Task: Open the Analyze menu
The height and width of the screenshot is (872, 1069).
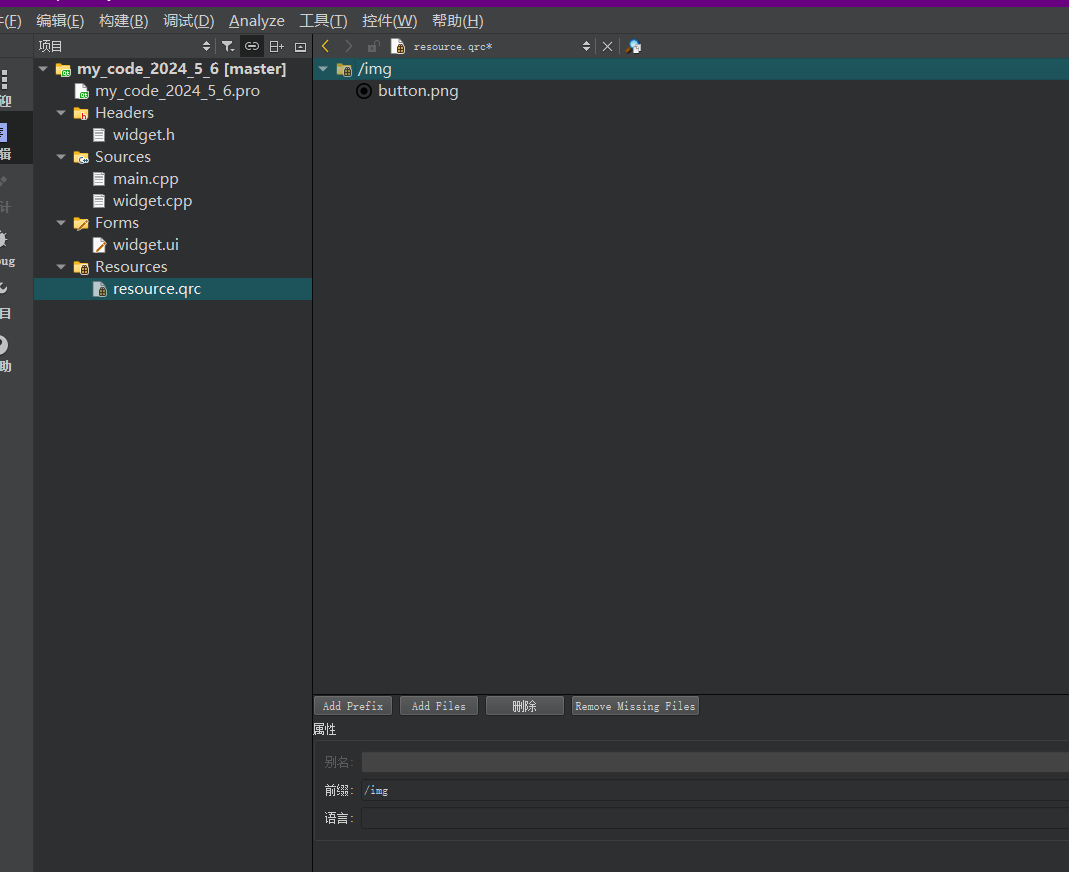Action: pyautogui.click(x=256, y=21)
